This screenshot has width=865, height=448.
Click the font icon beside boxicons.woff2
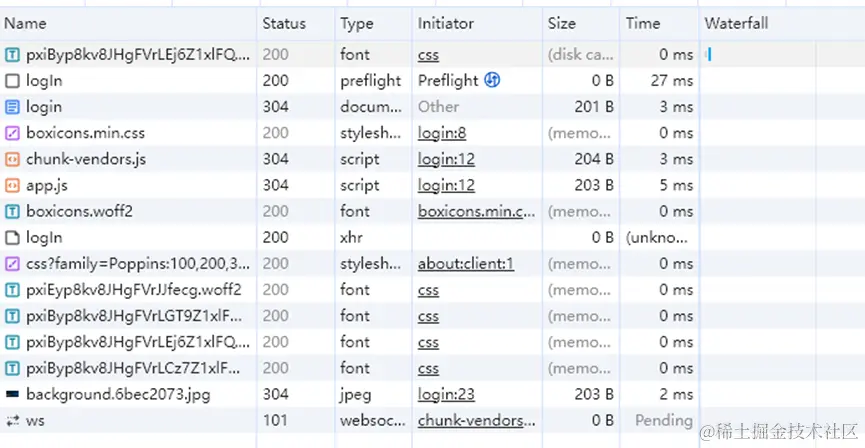coord(12,211)
